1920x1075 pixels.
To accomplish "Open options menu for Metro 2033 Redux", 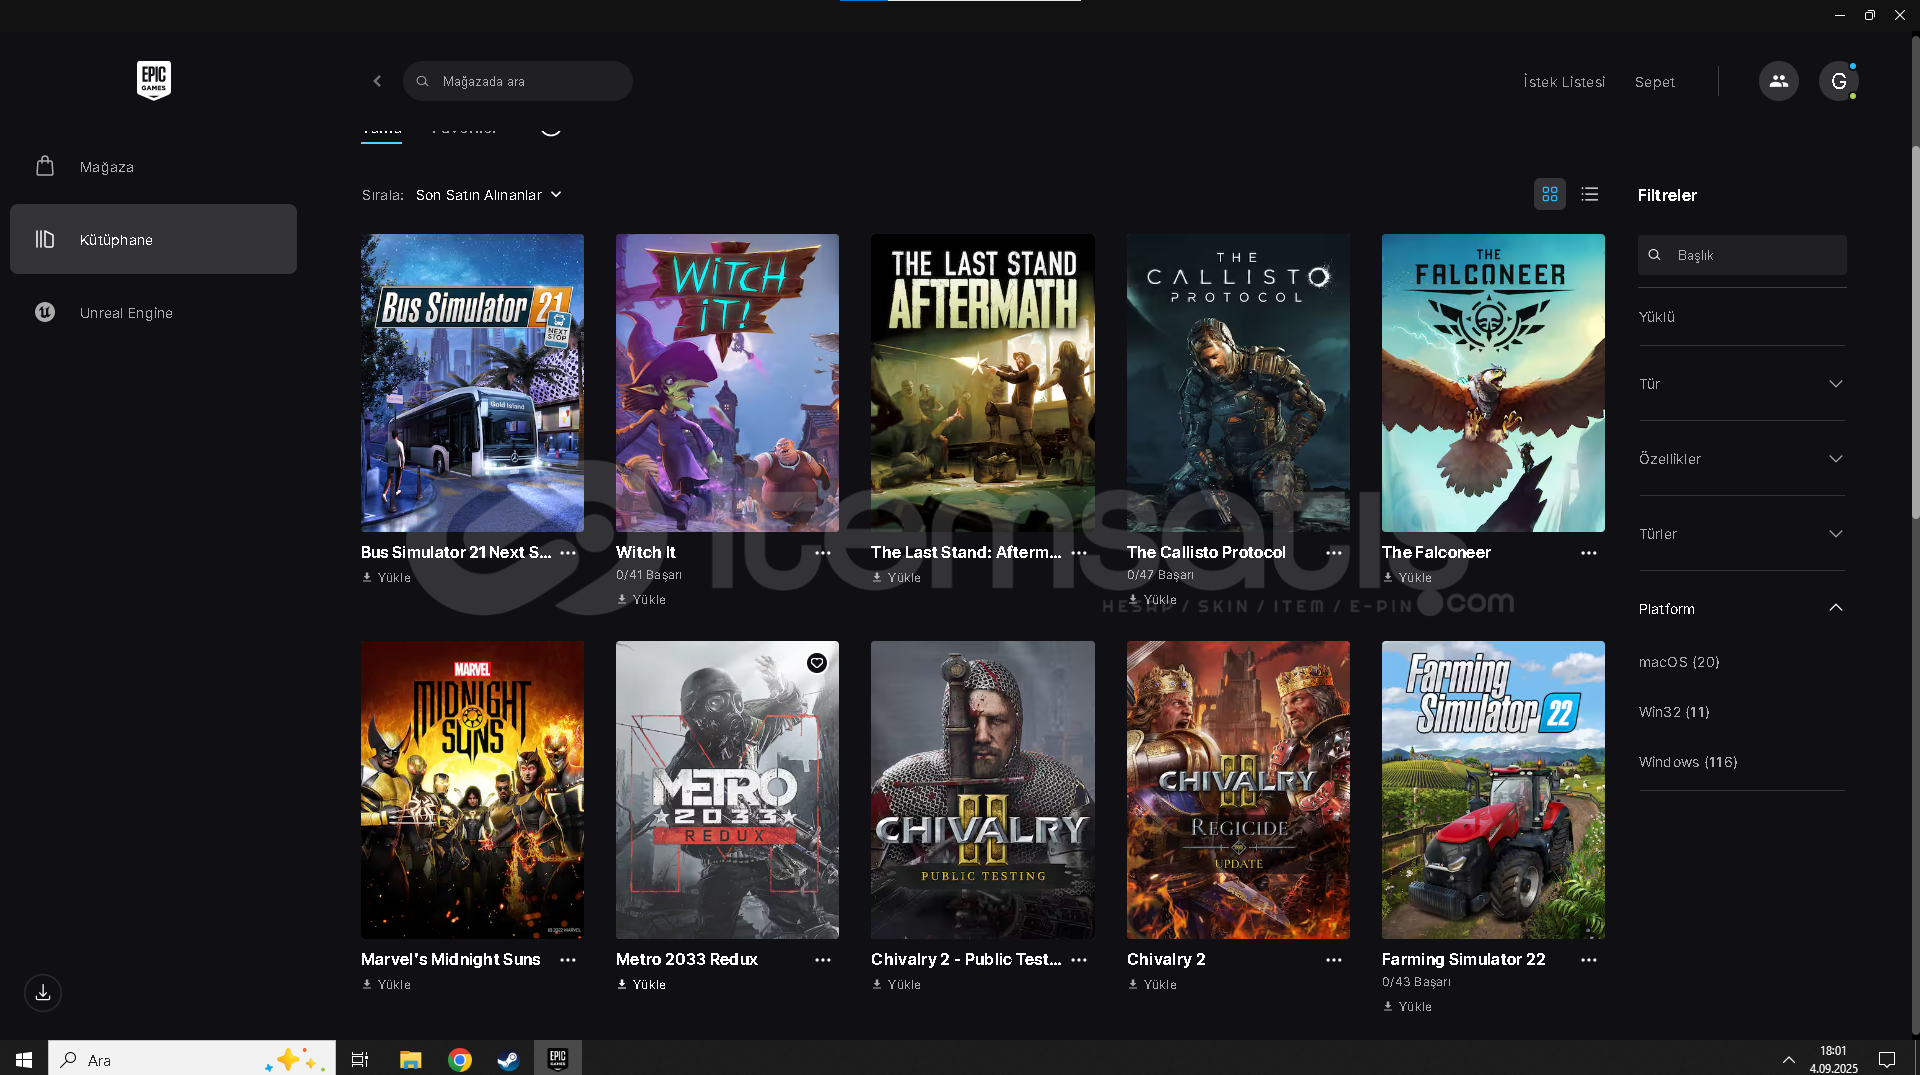I will [x=823, y=959].
